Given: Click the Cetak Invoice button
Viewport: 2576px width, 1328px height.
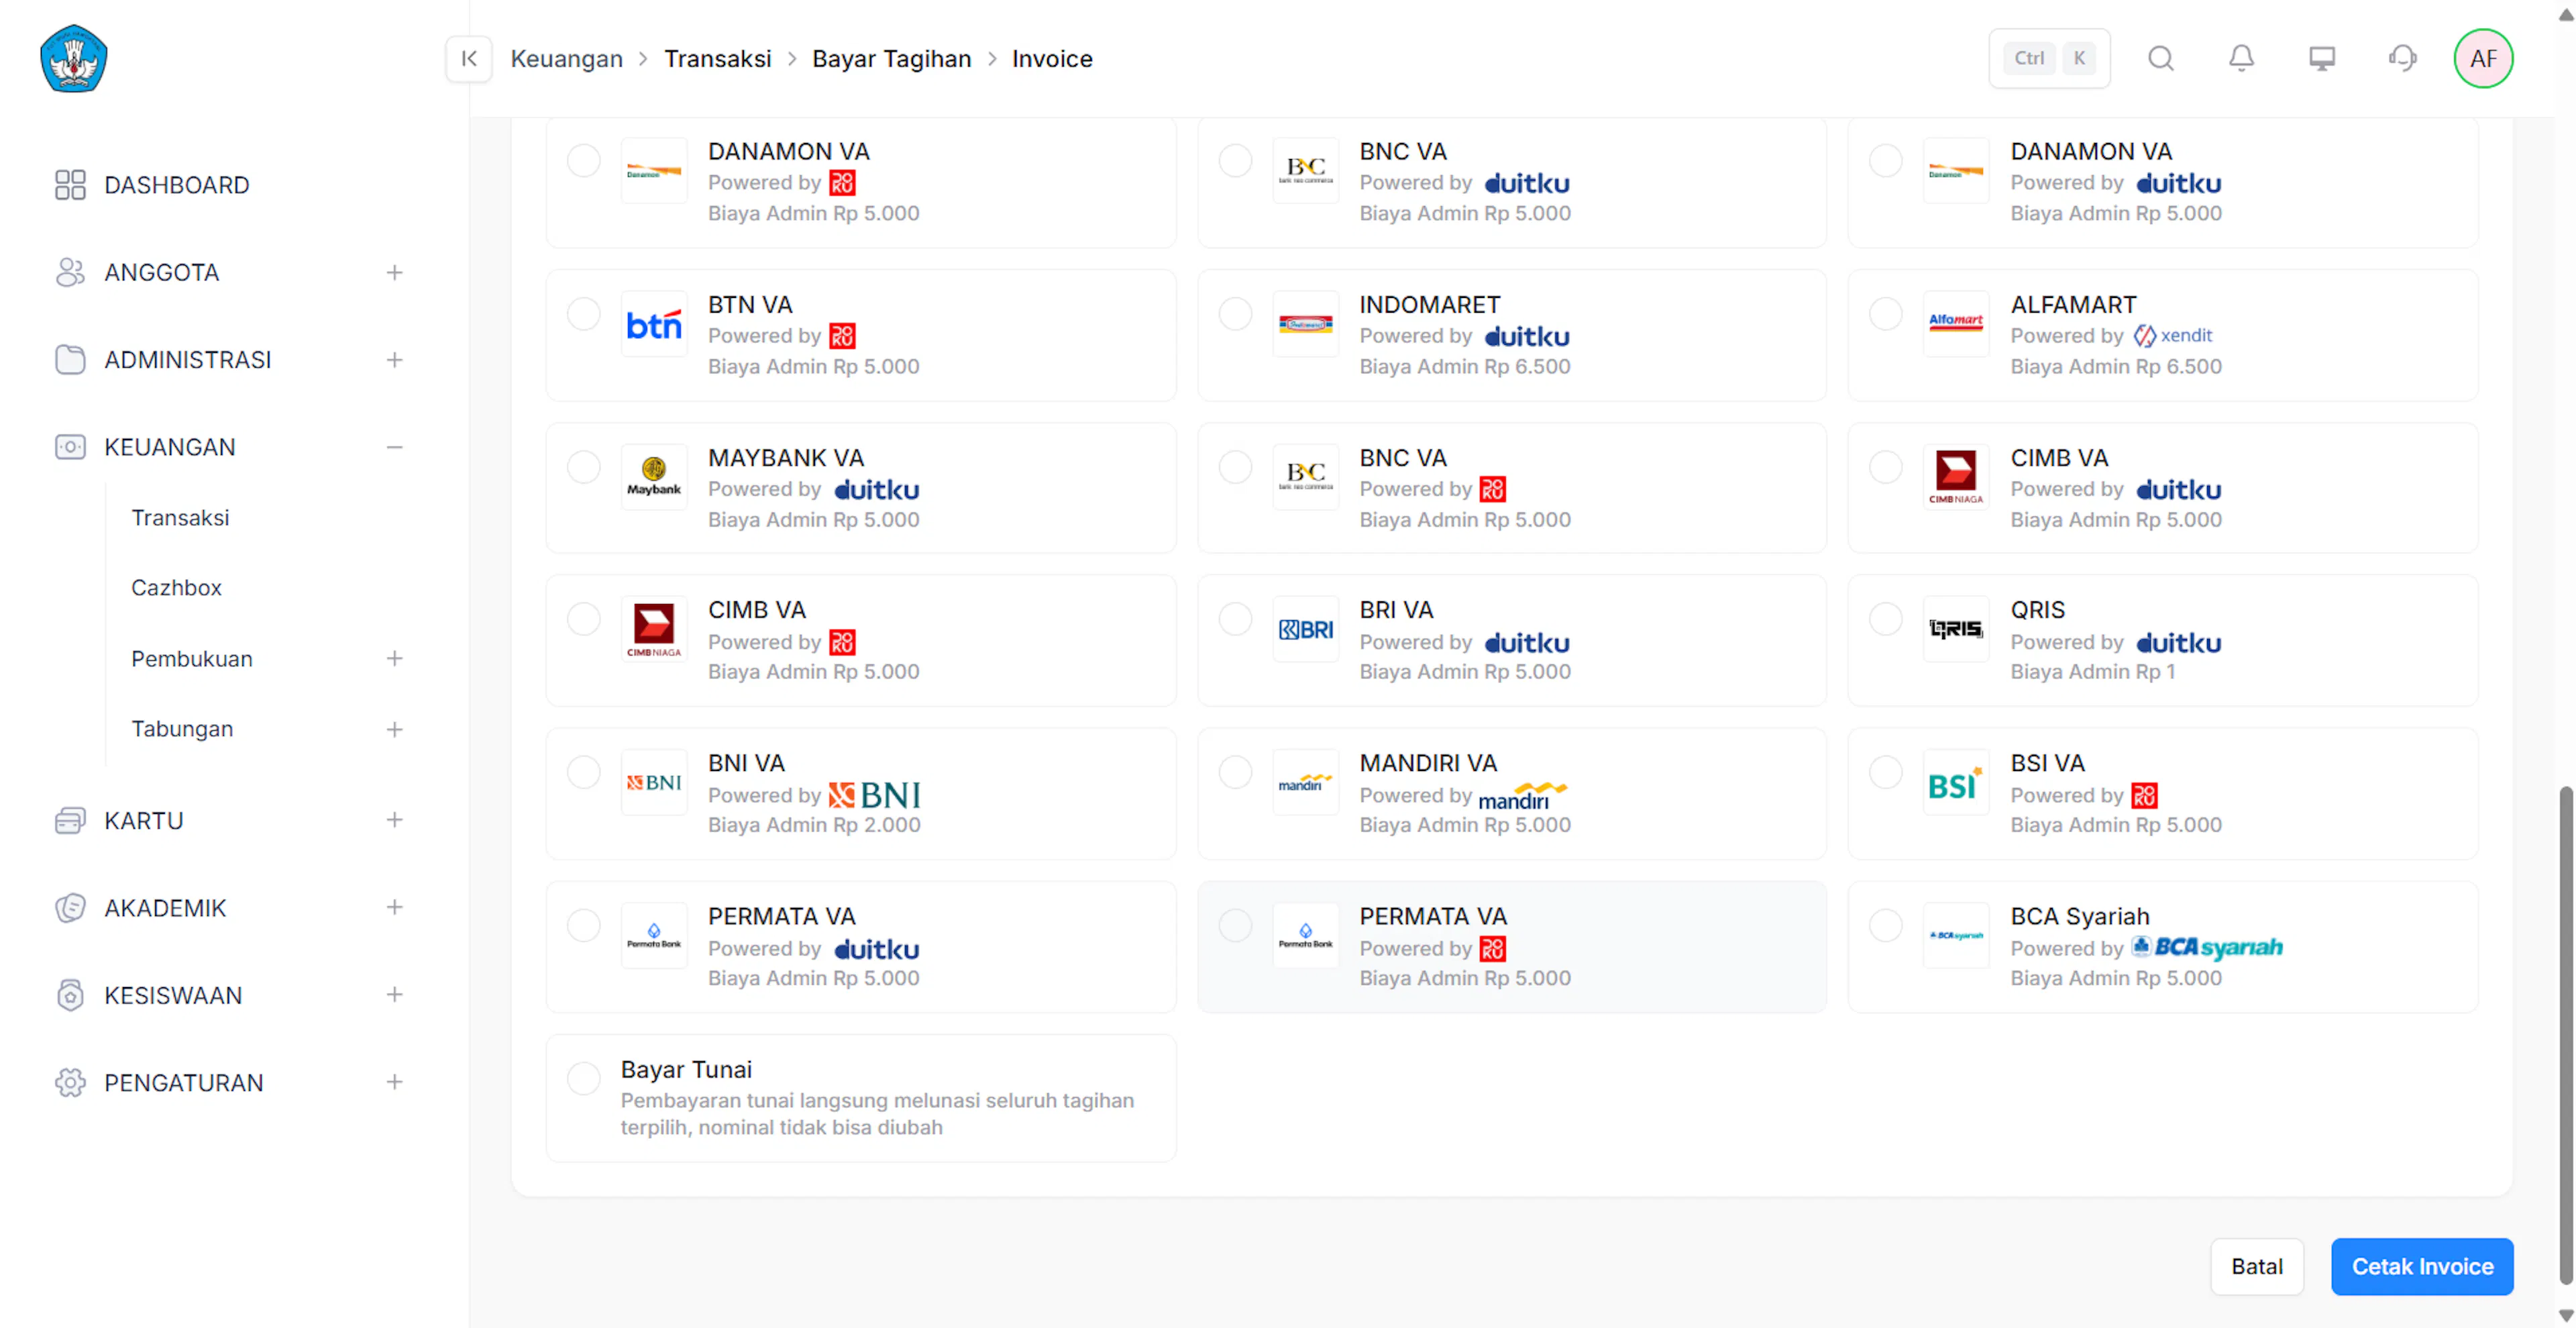Looking at the screenshot, I should tap(2422, 1267).
